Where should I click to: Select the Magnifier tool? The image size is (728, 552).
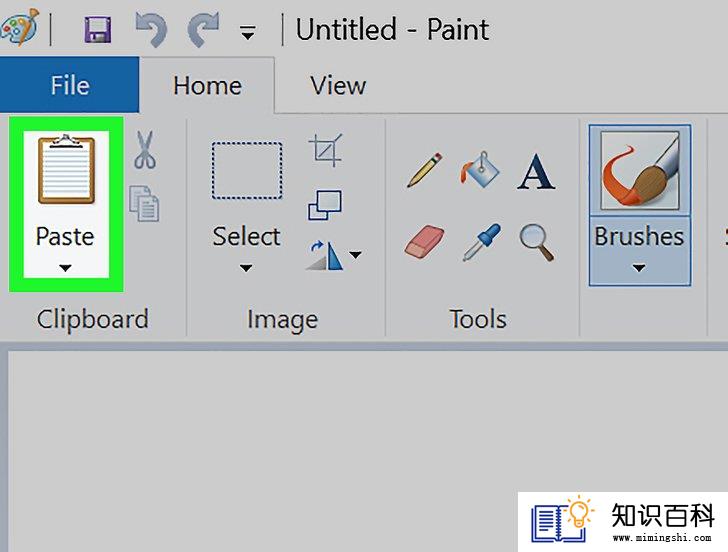click(x=537, y=242)
